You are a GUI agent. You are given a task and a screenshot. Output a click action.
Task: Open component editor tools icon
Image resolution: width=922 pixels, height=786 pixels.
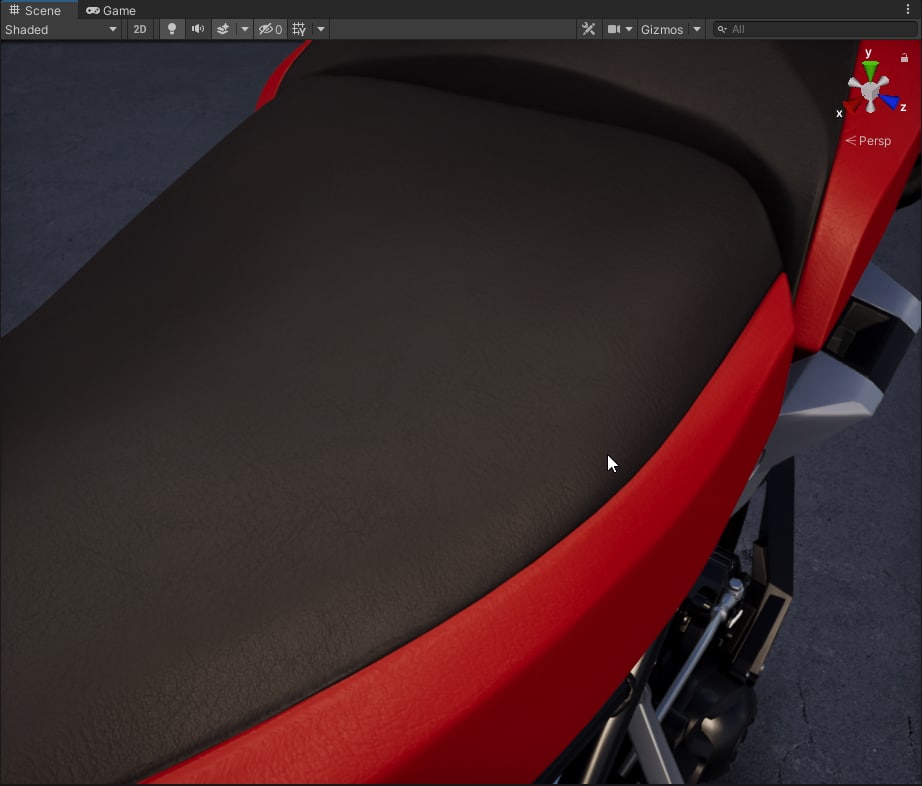589,29
